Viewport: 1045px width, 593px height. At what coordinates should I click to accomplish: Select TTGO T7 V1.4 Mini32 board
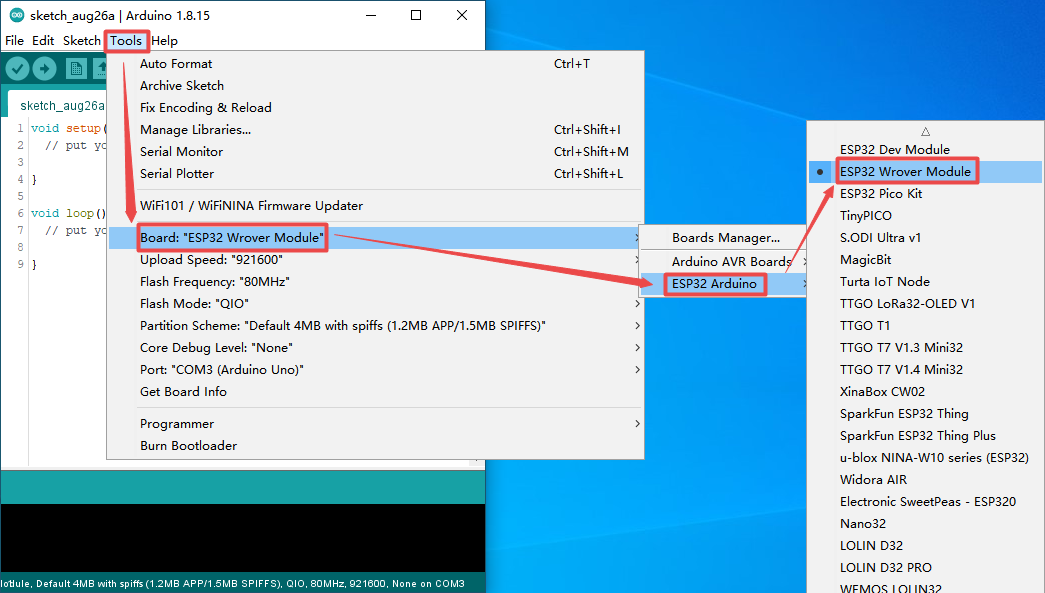pos(925,370)
